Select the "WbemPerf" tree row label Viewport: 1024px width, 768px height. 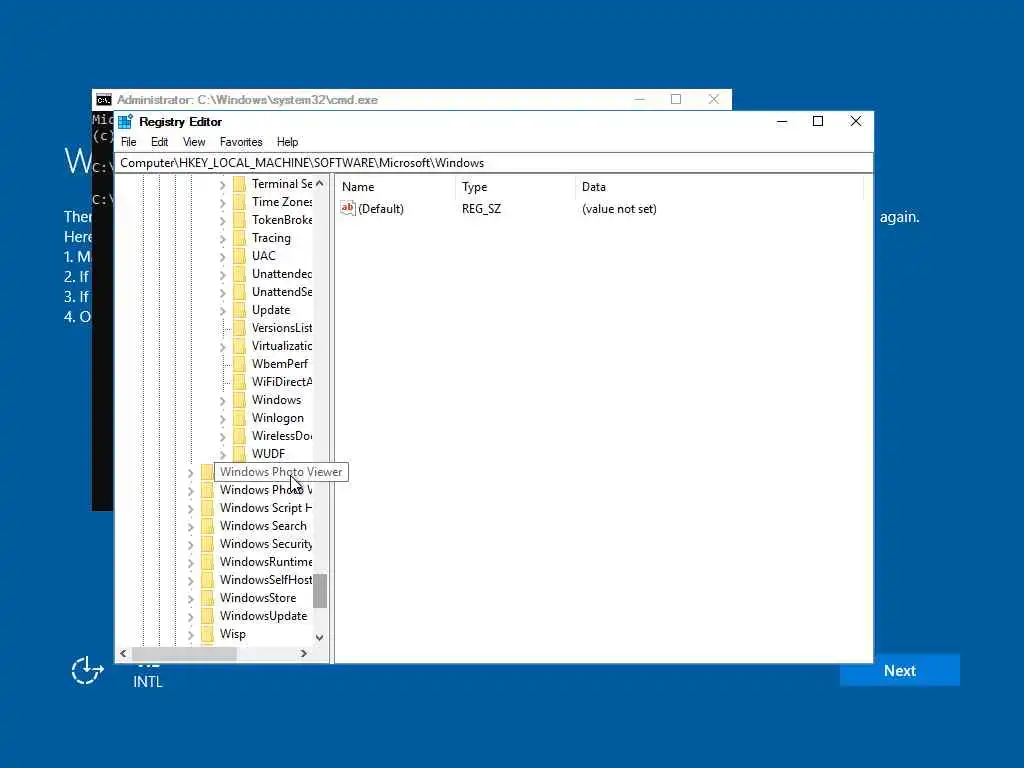(x=280, y=364)
